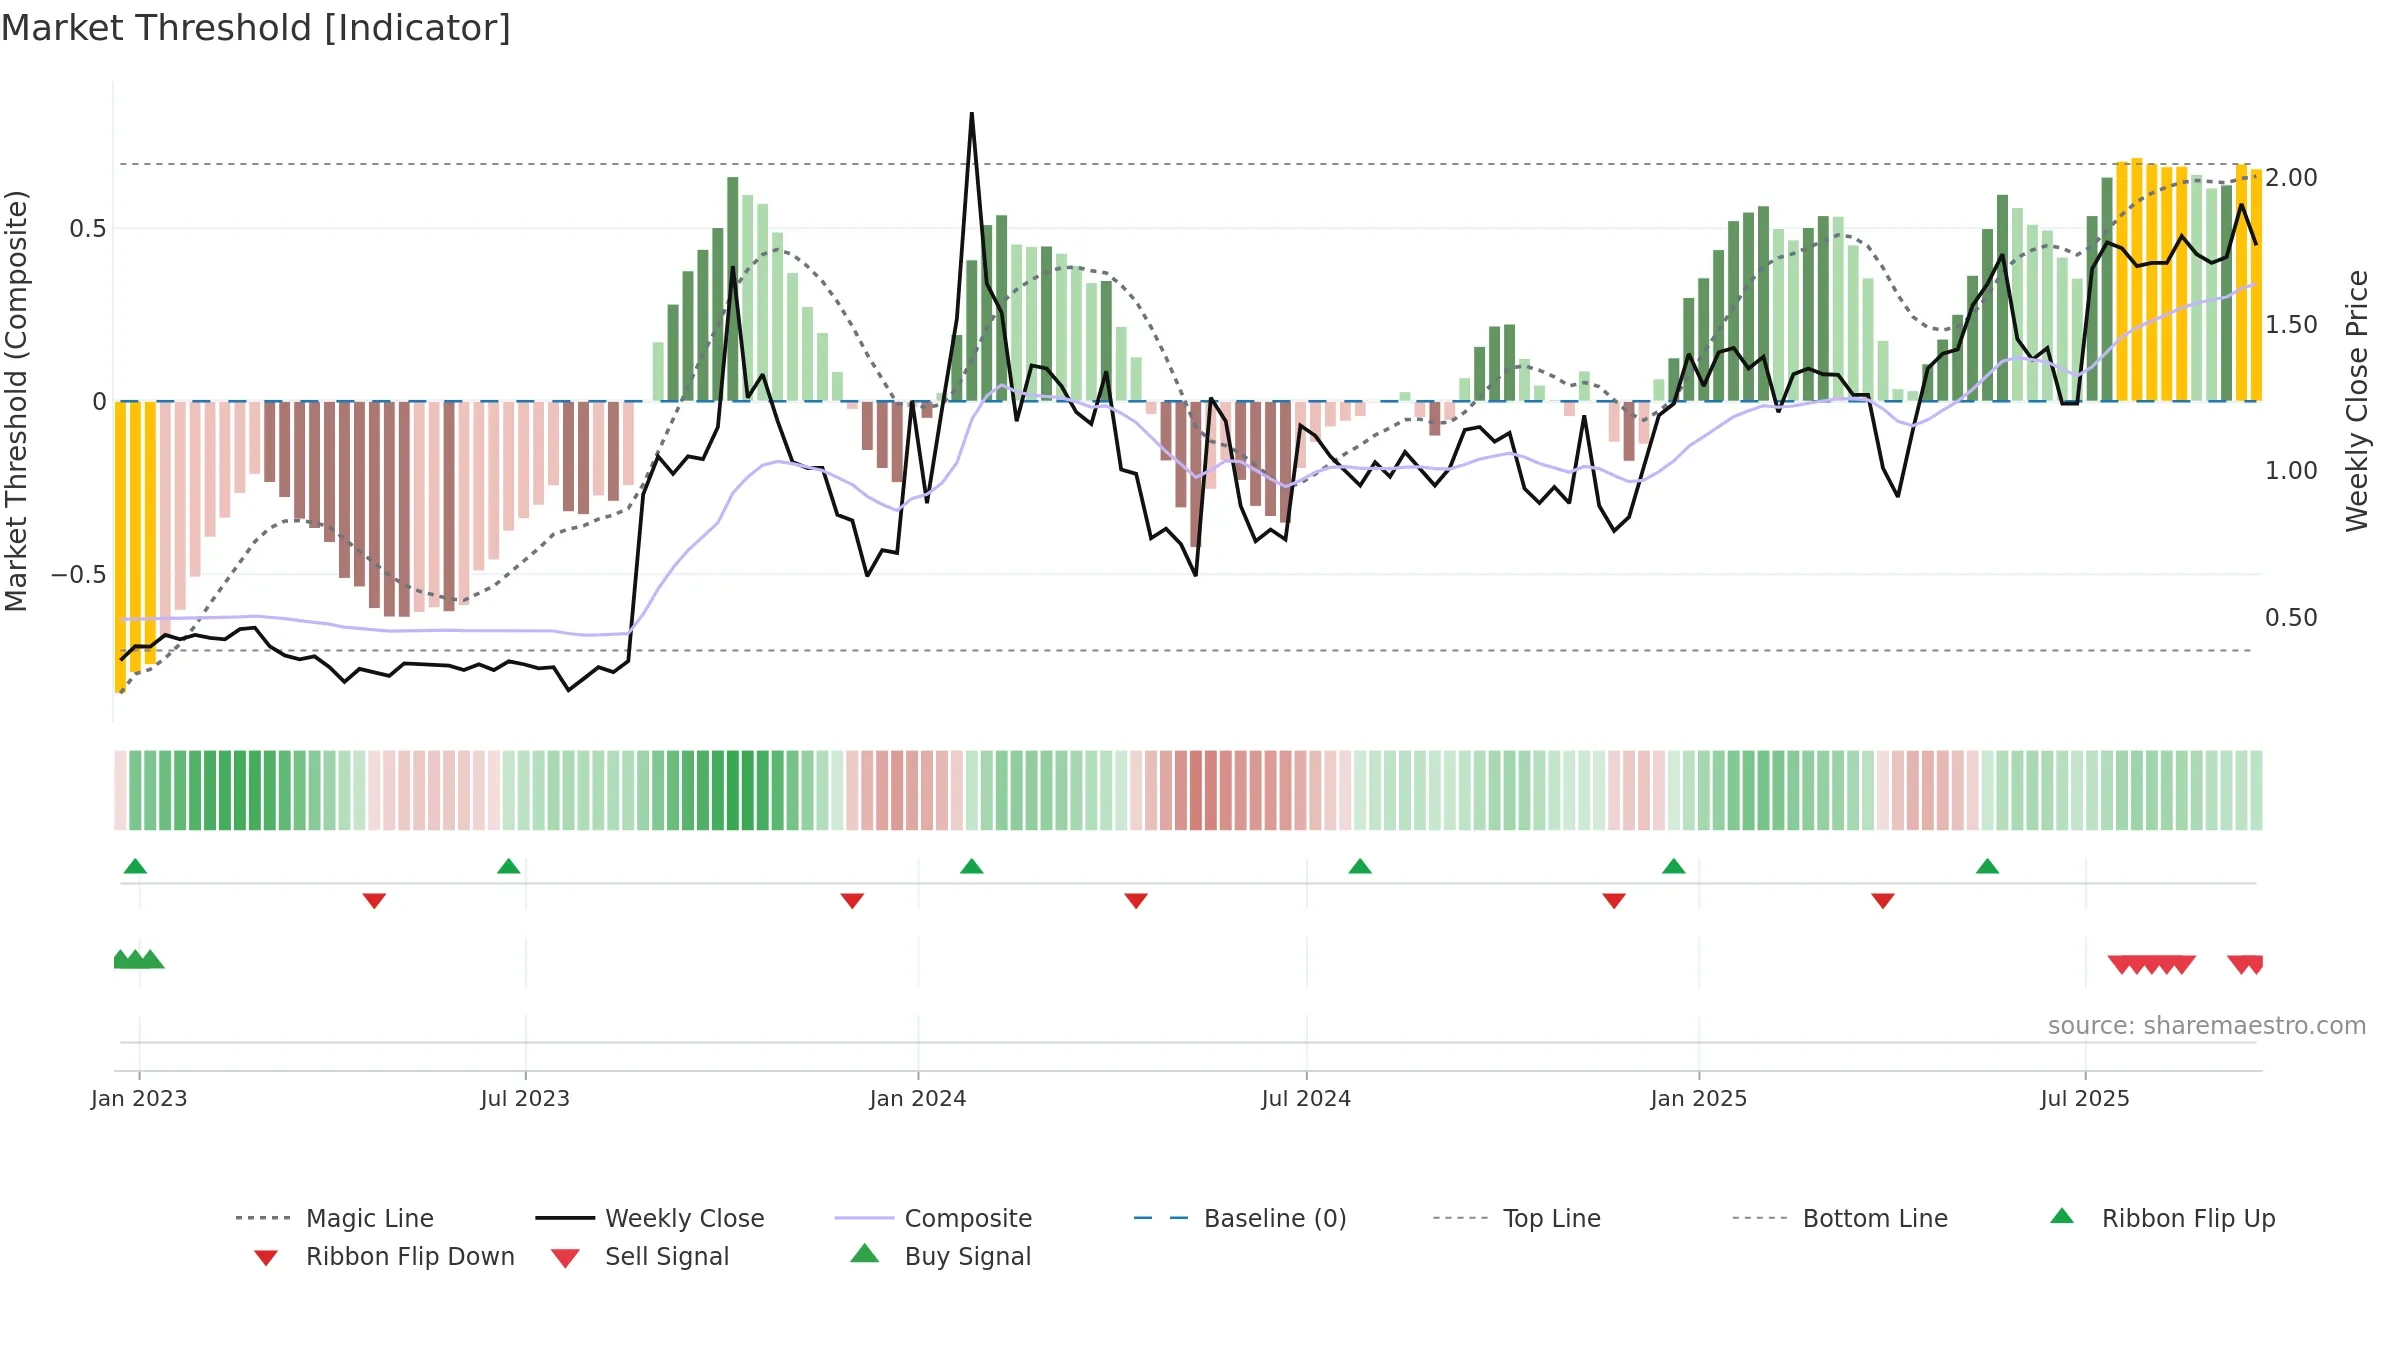Click the Weekly Close Price axis title
This screenshot has width=2400, height=1350.
click(x=2357, y=401)
